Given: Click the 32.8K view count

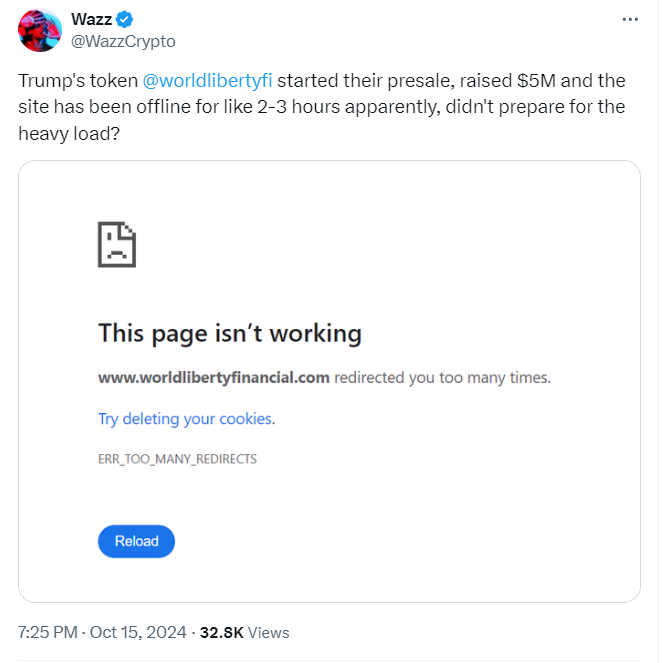Looking at the screenshot, I should [x=222, y=632].
